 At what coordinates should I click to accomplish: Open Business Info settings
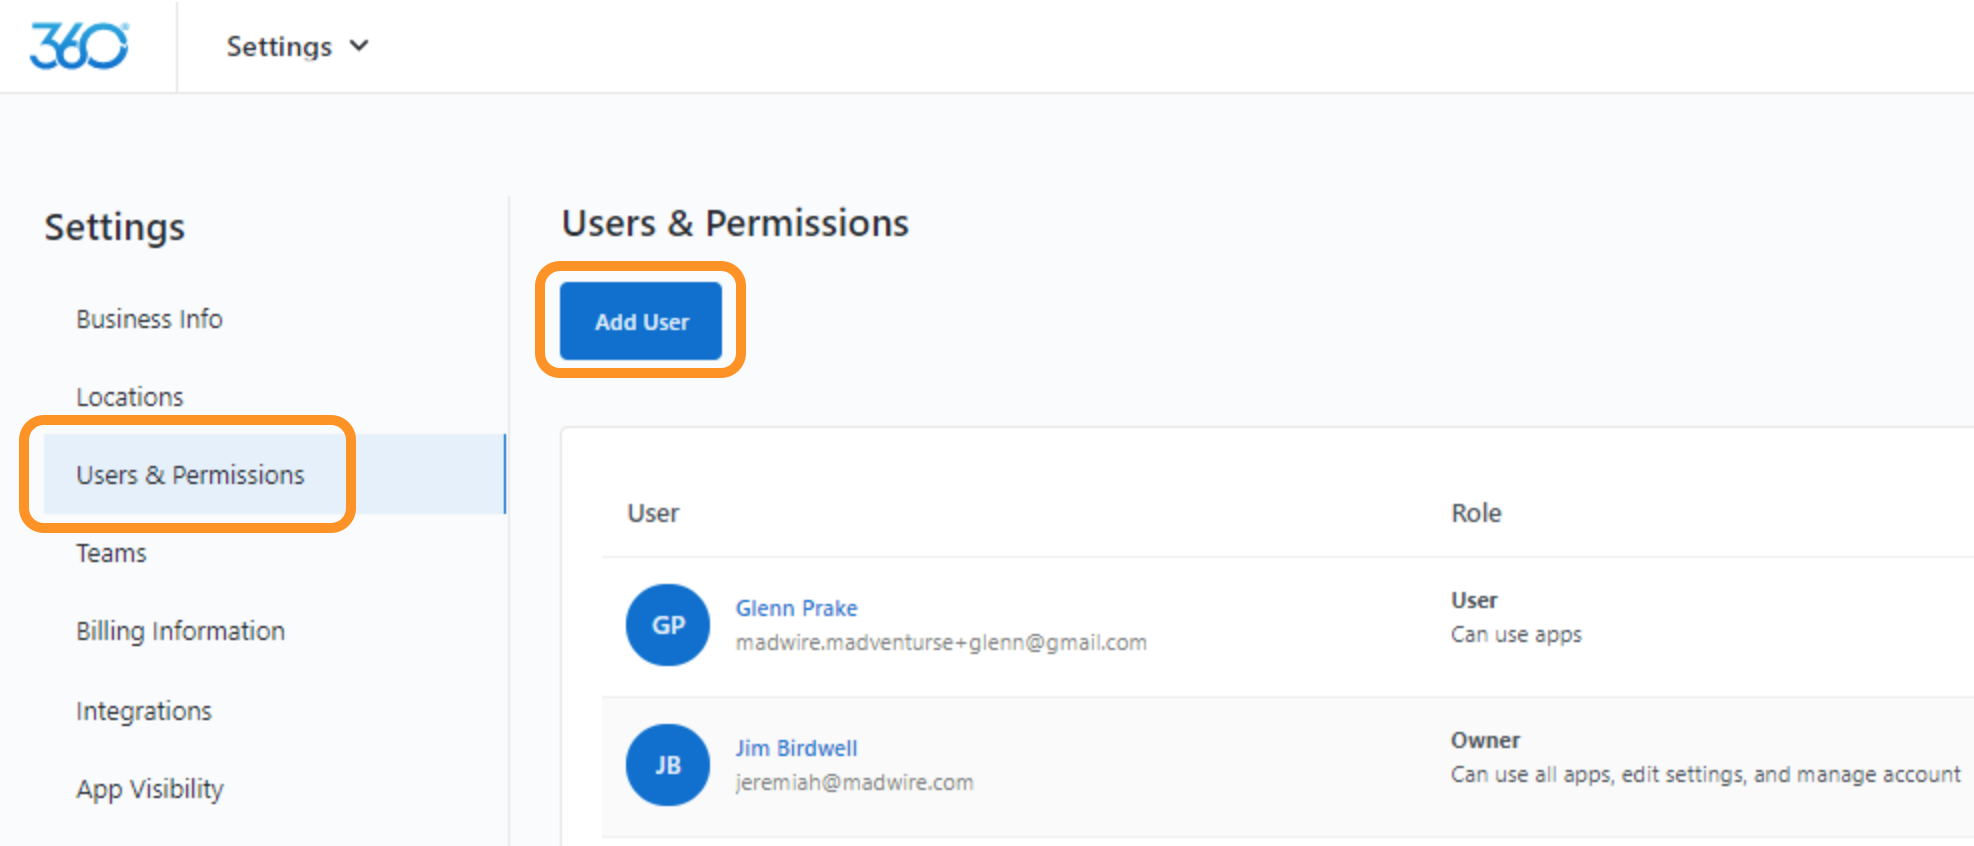tap(149, 319)
